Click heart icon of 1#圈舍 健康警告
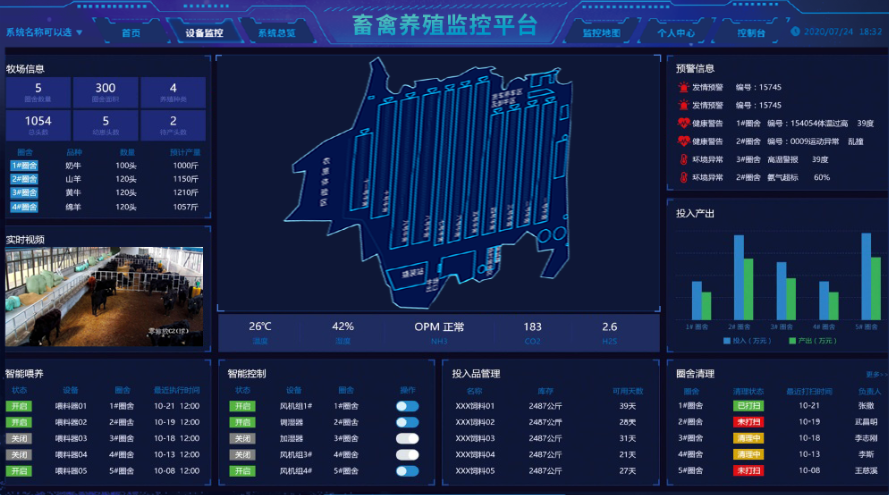The image size is (889, 495). (683, 123)
